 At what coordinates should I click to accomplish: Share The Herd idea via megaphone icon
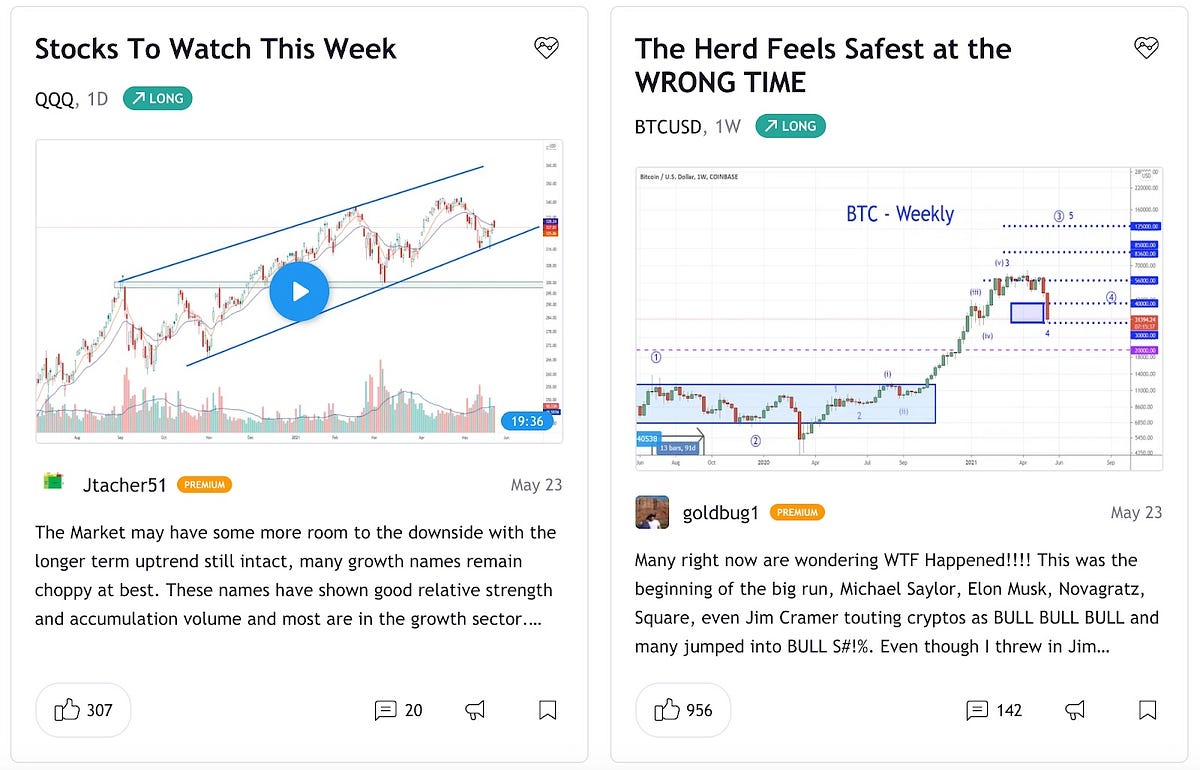click(x=1075, y=710)
